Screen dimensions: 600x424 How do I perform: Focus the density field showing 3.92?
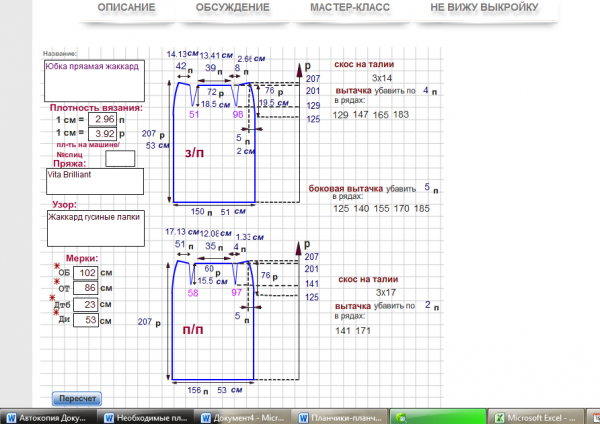[x=103, y=133]
